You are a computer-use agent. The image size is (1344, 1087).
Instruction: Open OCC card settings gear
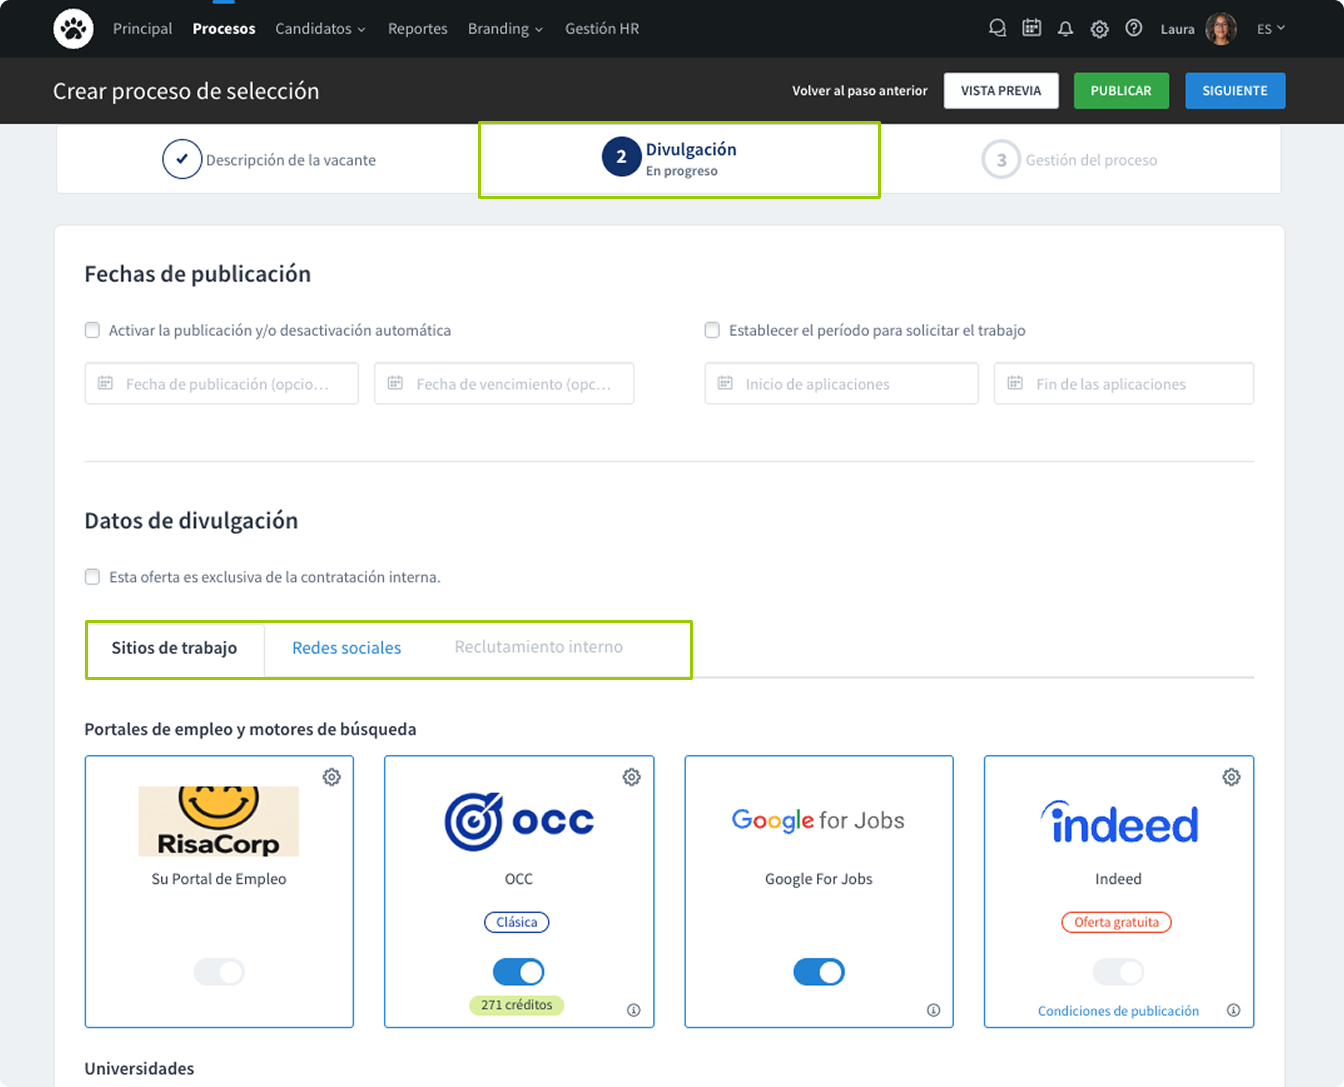point(631,777)
